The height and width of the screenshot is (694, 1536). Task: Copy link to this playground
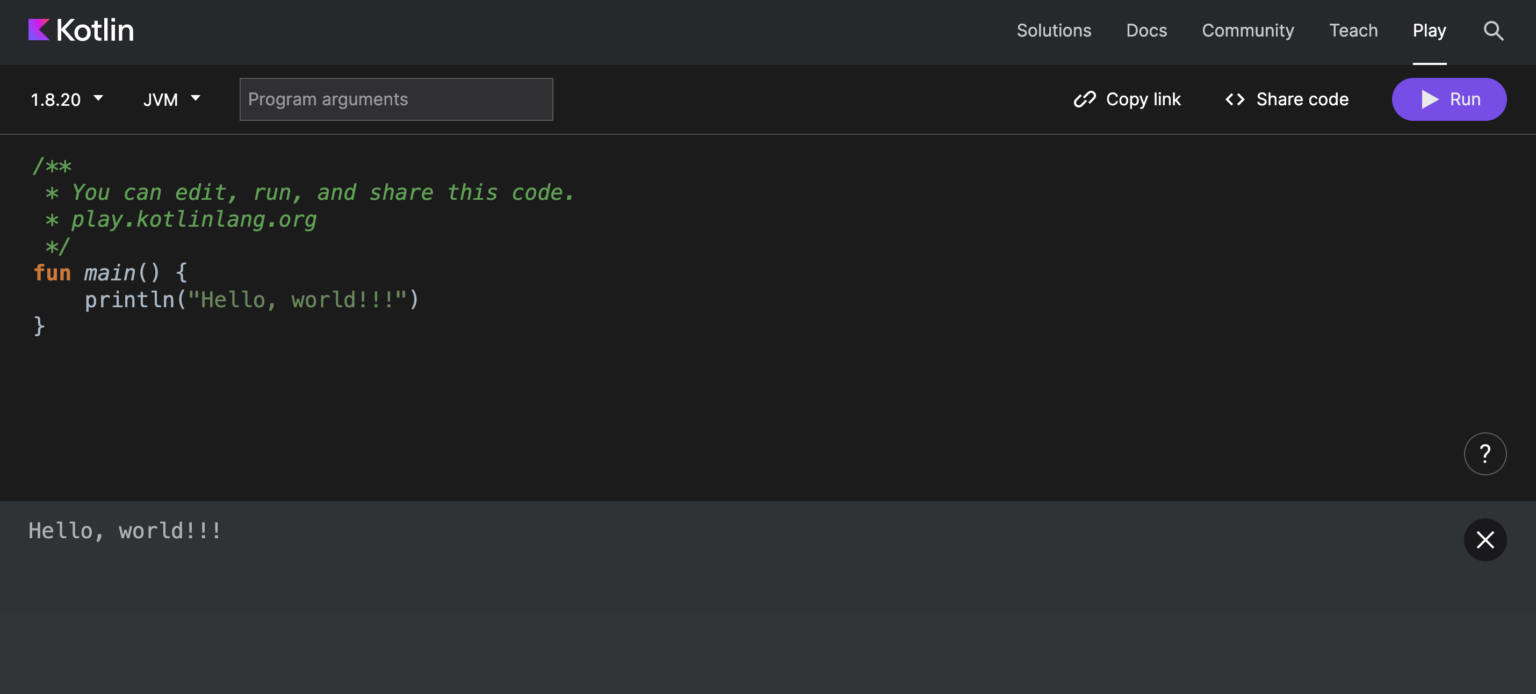[1127, 99]
